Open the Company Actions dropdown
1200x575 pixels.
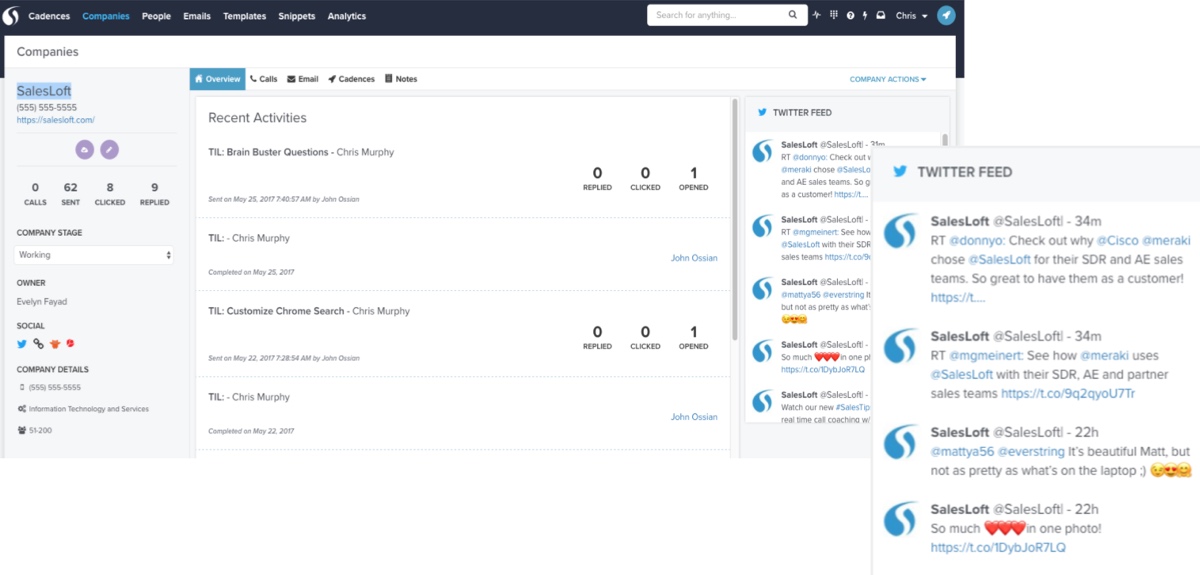pyautogui.click(x=888, y=79)
